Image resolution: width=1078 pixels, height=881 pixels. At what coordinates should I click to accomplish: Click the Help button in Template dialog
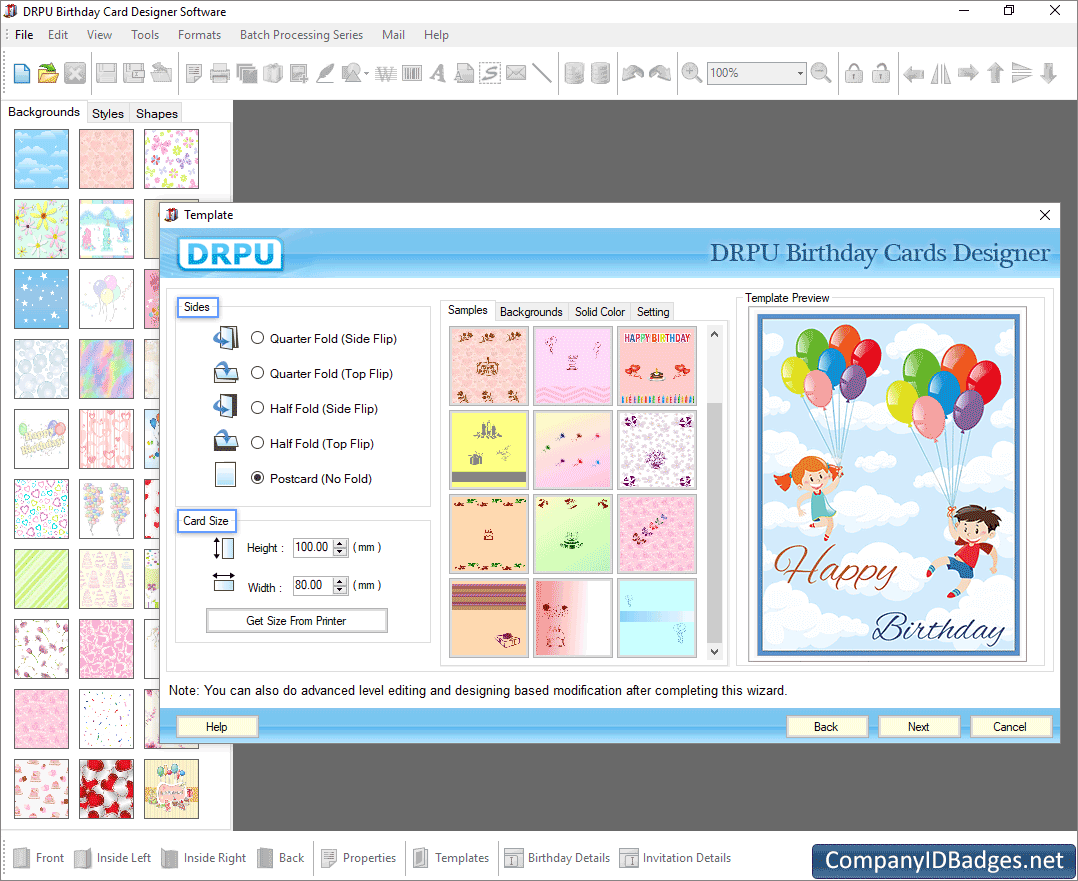[217, 727]
